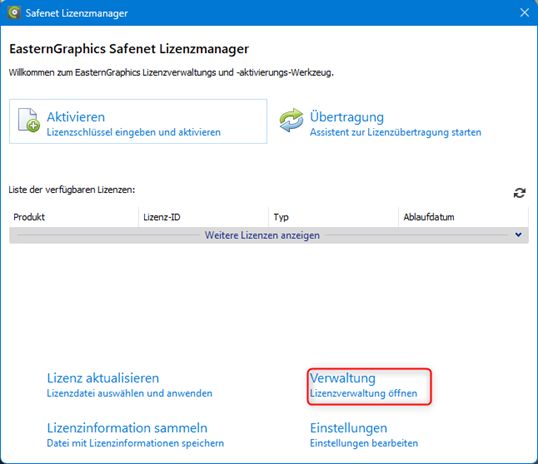Click the green-blue Übertragung arrows icon
This screenshot has width=538, height=464.
291,120
